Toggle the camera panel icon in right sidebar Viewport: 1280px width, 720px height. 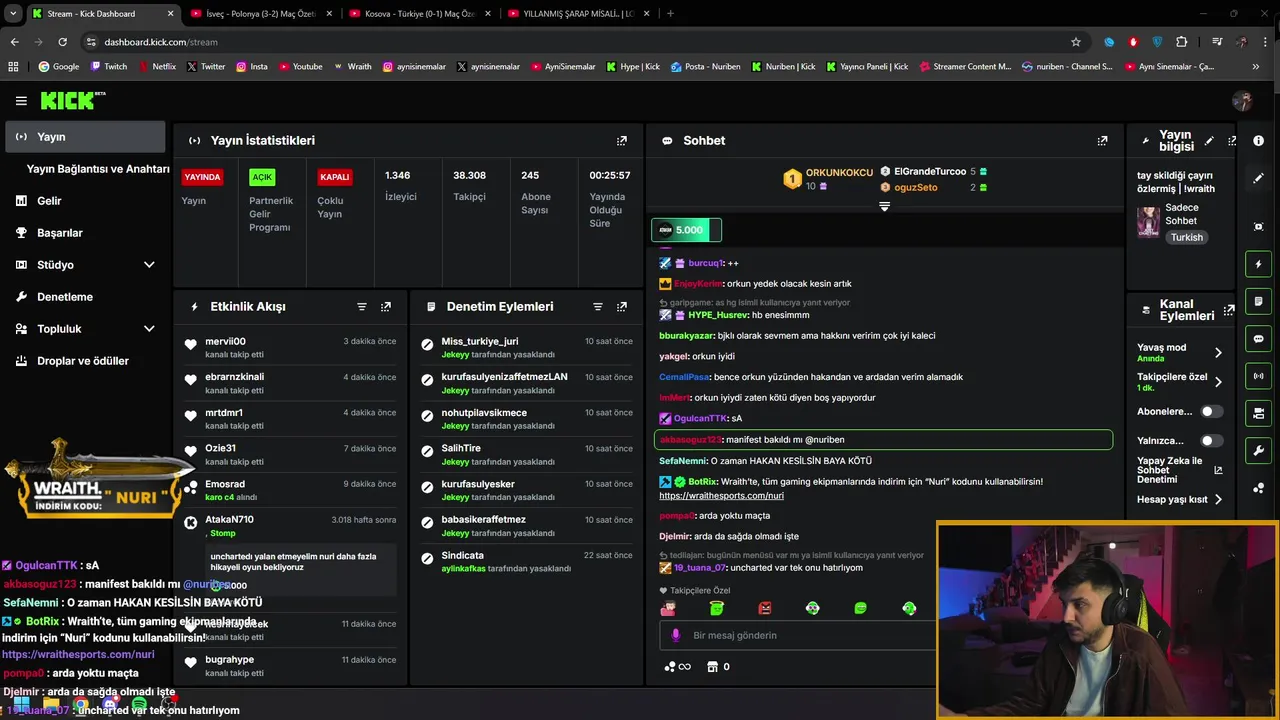coord(1259,413)
